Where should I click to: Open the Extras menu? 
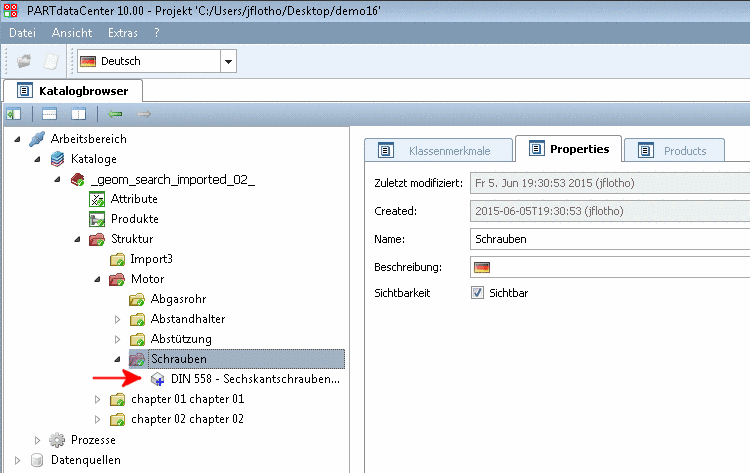(122, 33)
